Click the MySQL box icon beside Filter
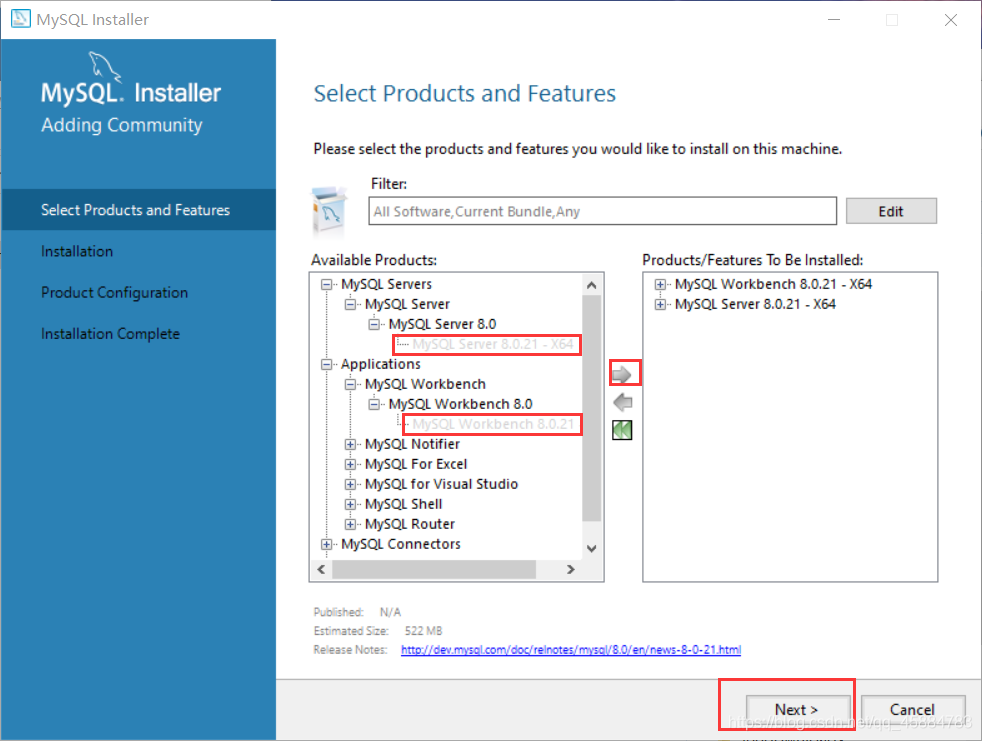This screenshot has width=982, height=741. point(328,209)
